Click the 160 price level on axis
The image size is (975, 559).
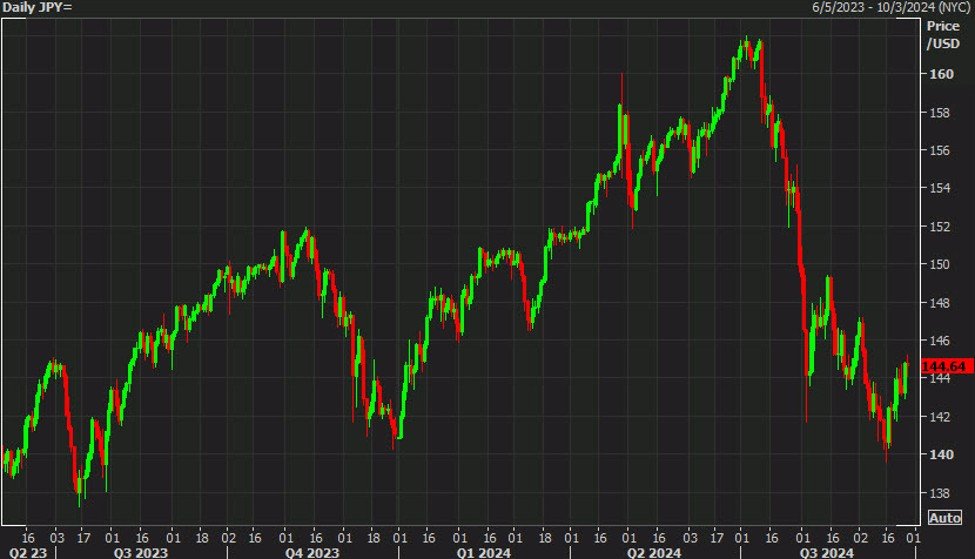click(941, 74)
